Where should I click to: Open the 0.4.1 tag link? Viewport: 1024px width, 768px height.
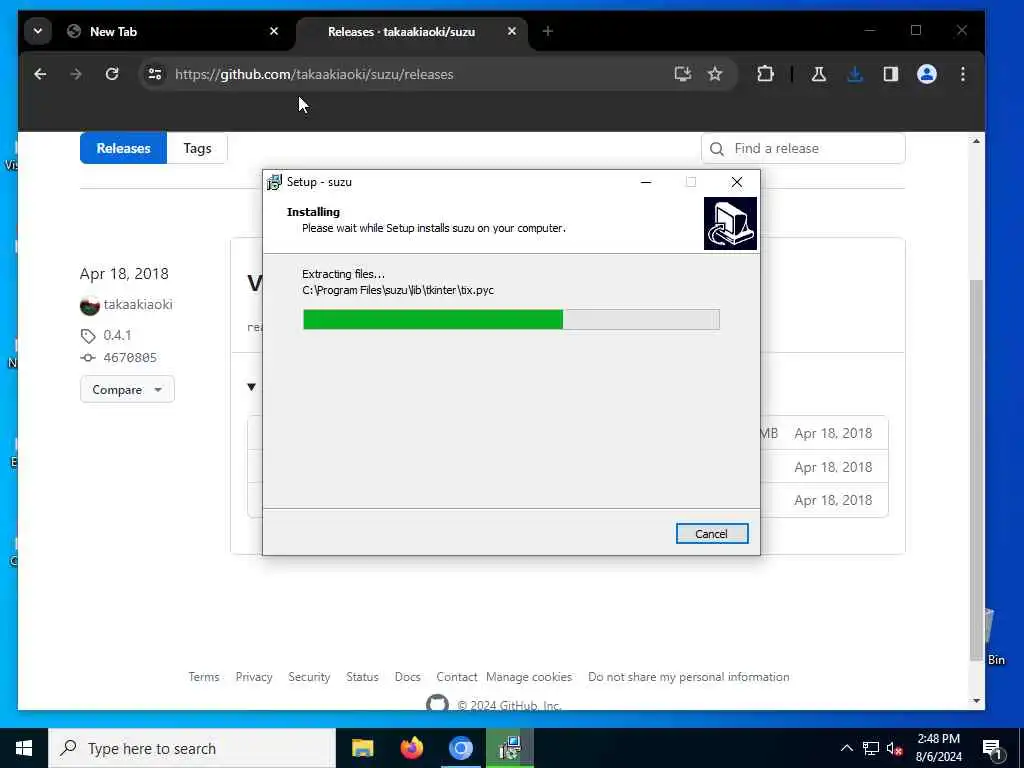click(117, 335)
